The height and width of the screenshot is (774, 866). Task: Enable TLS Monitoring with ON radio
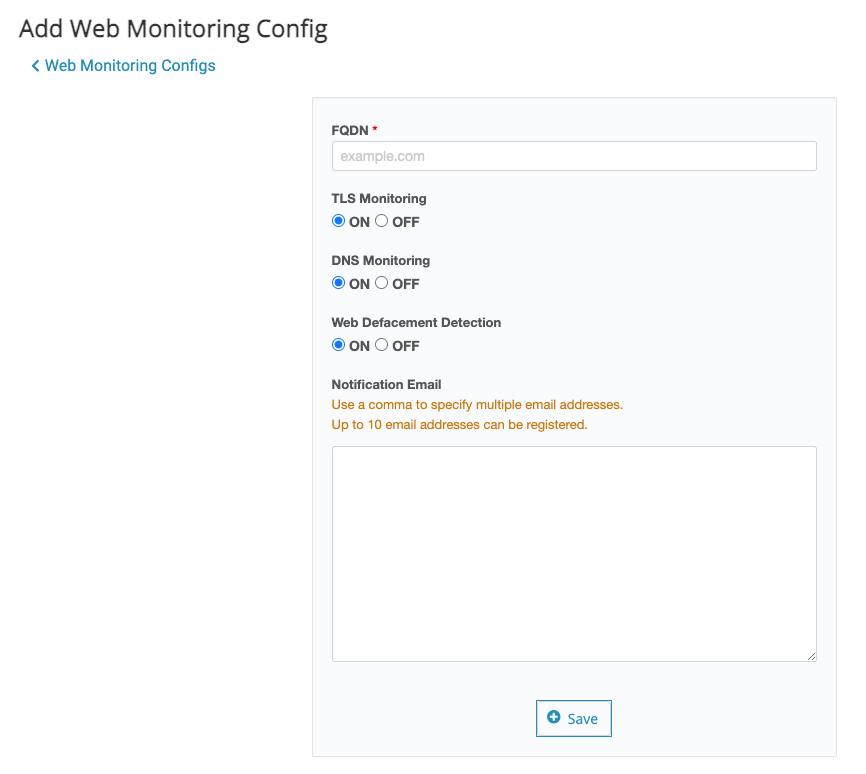[339, 222]
